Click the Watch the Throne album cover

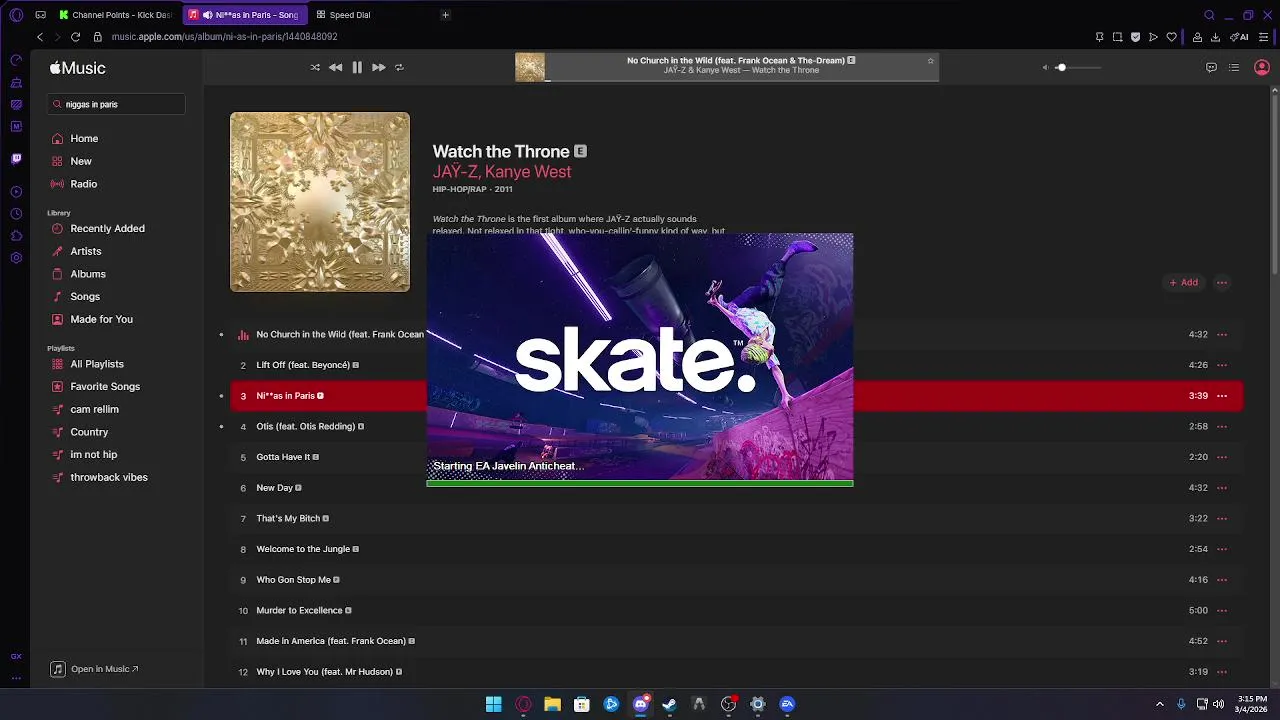[320, 202]
